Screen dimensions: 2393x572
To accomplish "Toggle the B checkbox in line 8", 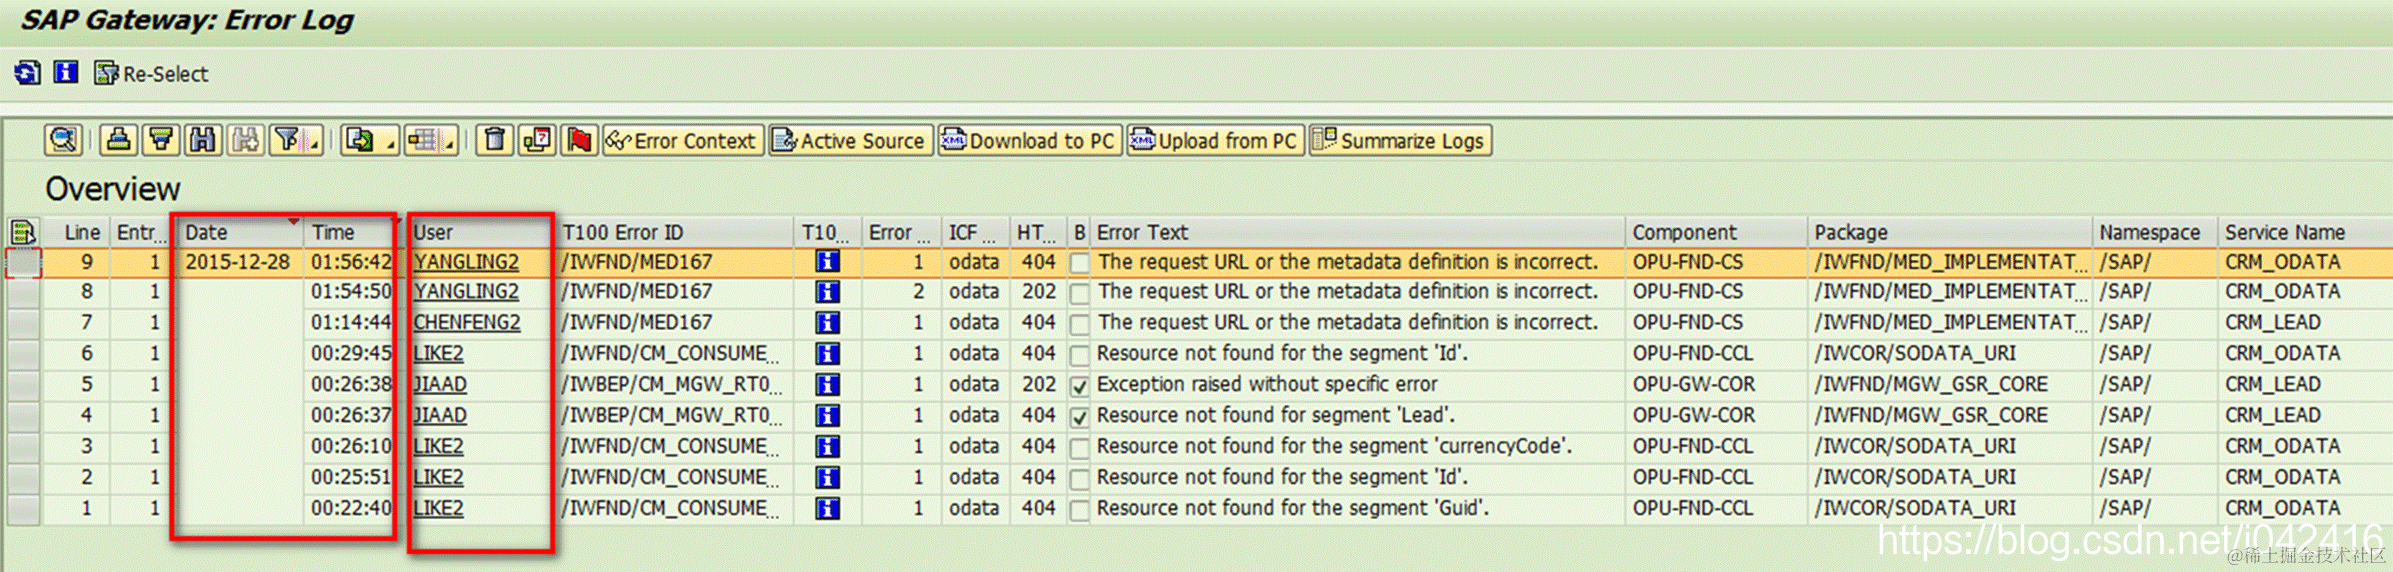I will 1079,294.
